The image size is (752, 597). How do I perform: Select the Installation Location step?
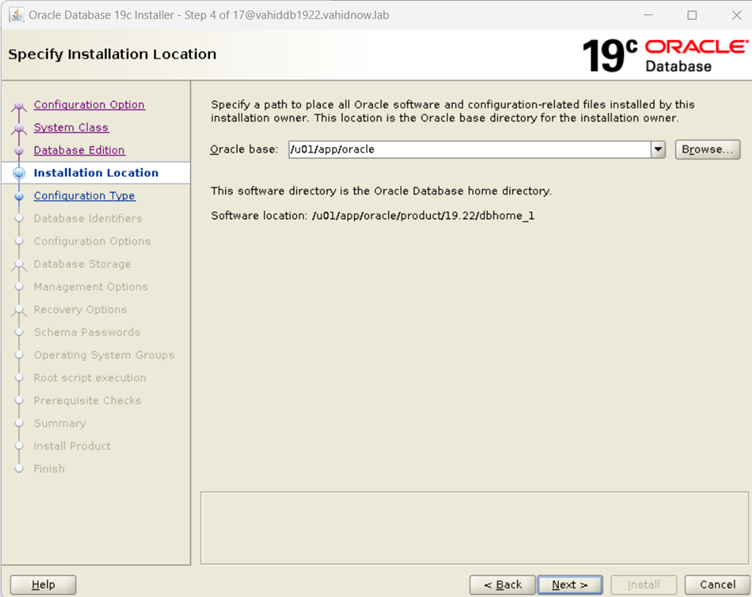click(96, 173)
